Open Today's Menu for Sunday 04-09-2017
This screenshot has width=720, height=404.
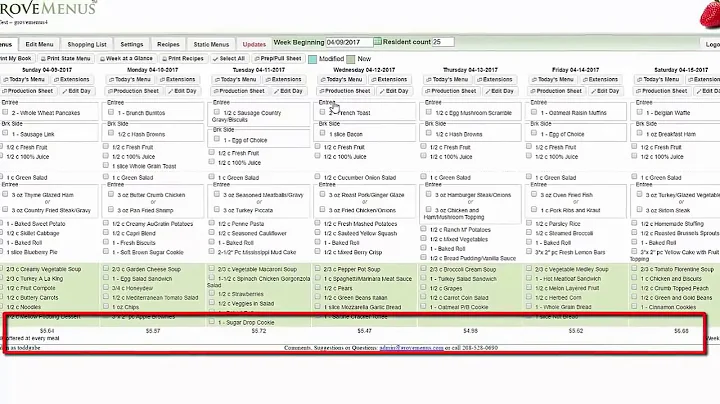[x=24, y=79]
